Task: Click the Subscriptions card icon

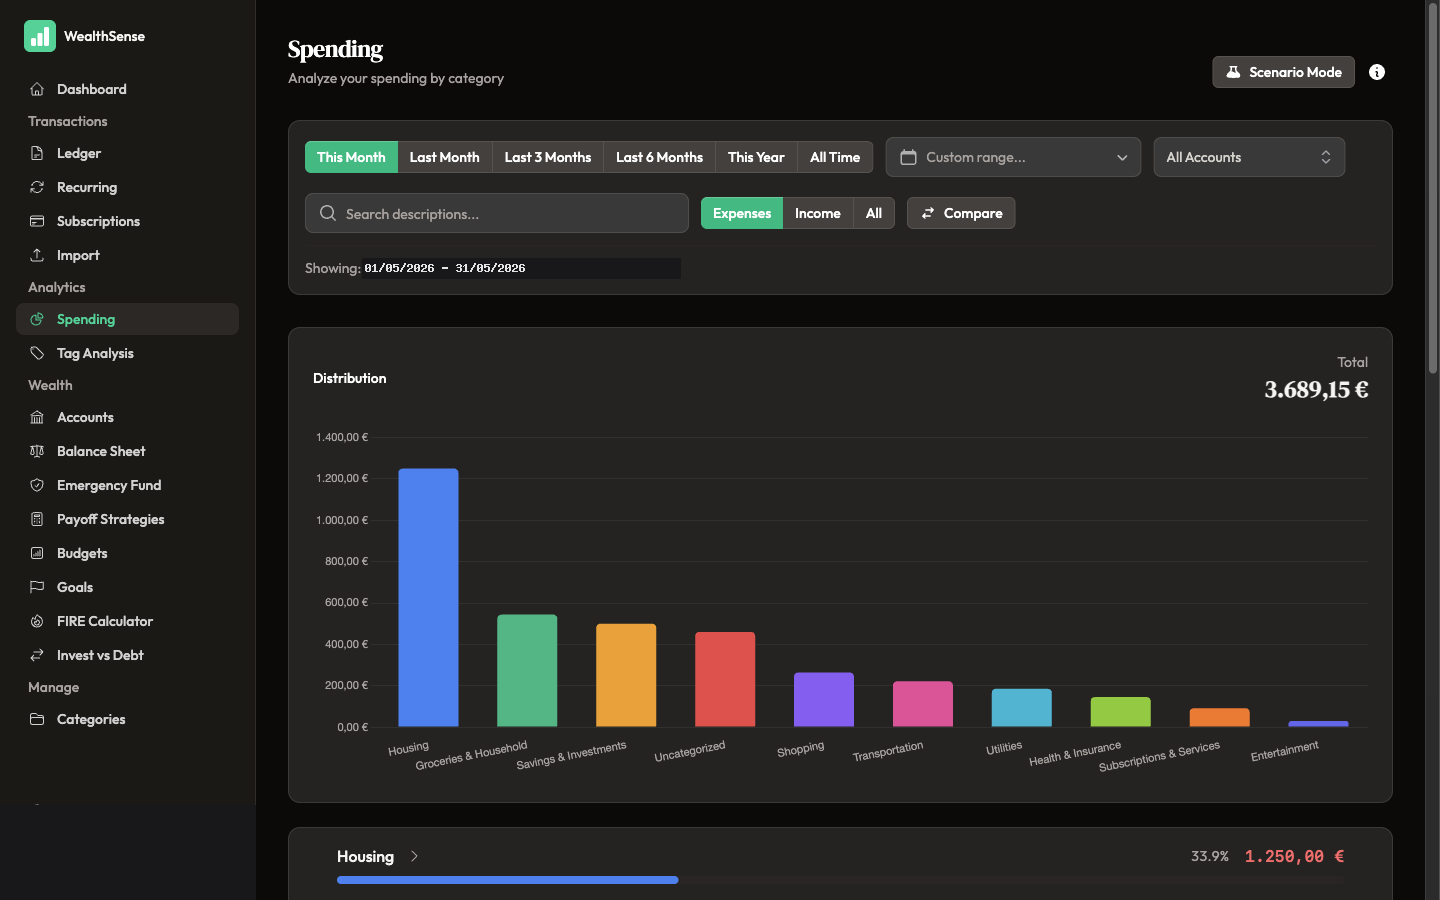Action: (x=37, y=221)
